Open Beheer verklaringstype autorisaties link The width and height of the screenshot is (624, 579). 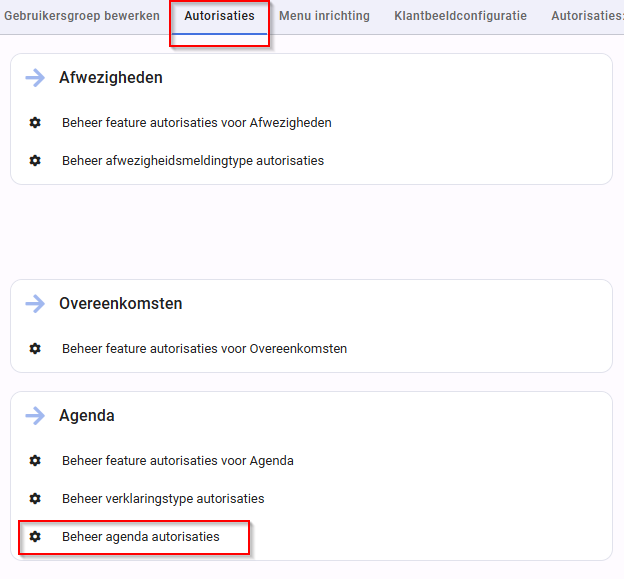[x=163, y=499]
